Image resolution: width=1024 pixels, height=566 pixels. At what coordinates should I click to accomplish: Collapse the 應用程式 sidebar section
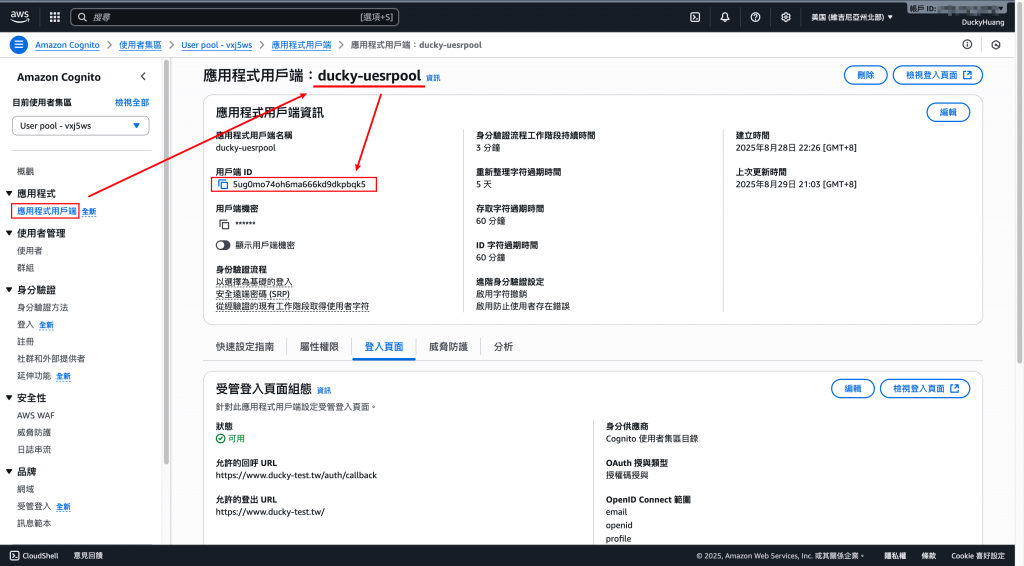[x=9, y=193]
